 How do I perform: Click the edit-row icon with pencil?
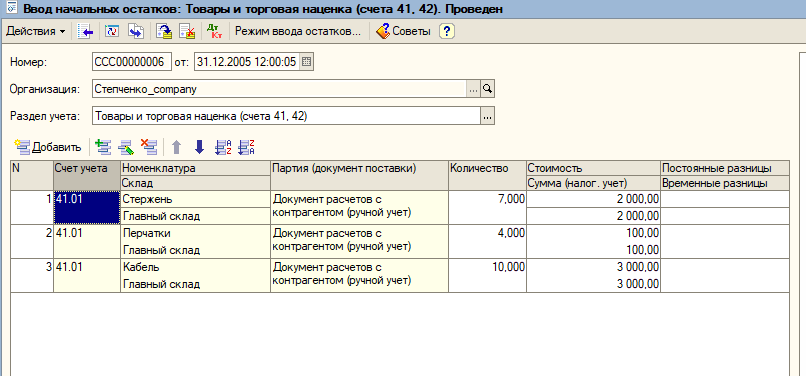(x=126, y=148)
